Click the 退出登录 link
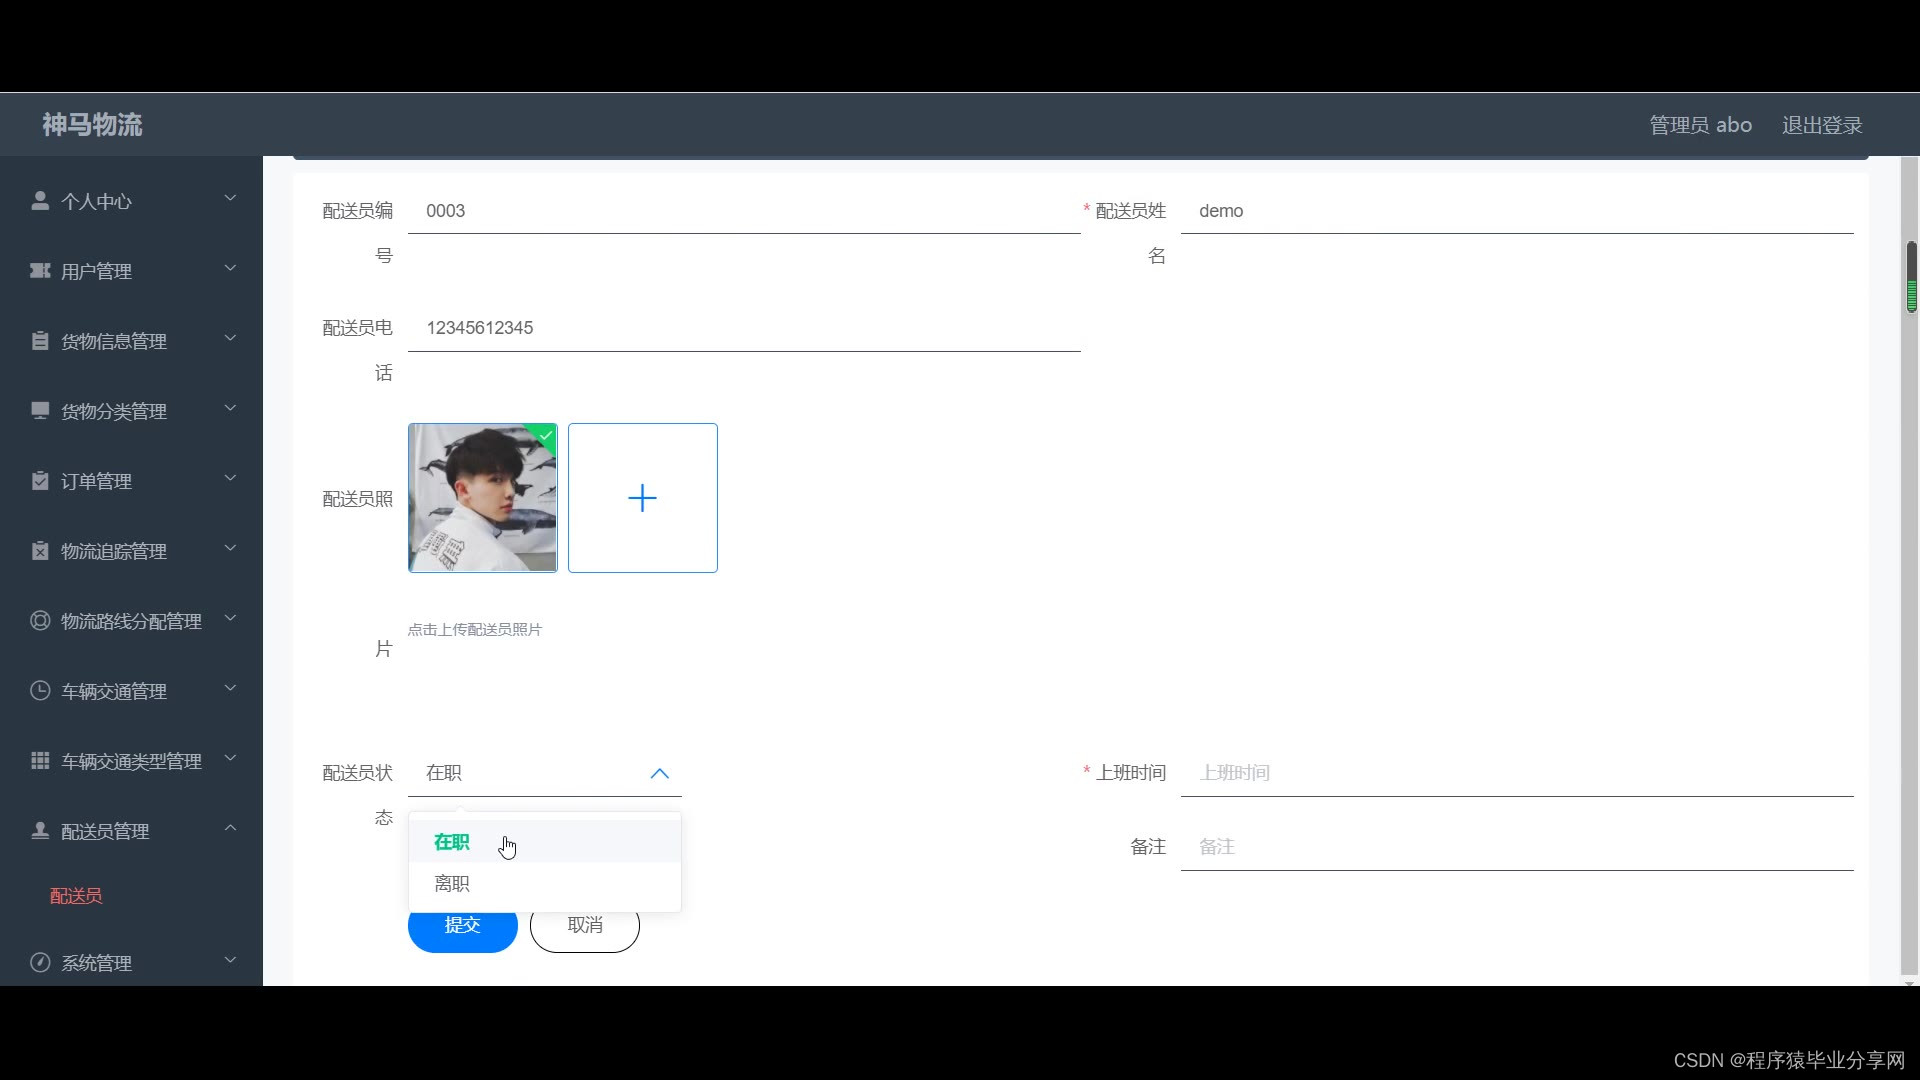This screenshot has width=1920, height=1080. tap(1821, 125)
